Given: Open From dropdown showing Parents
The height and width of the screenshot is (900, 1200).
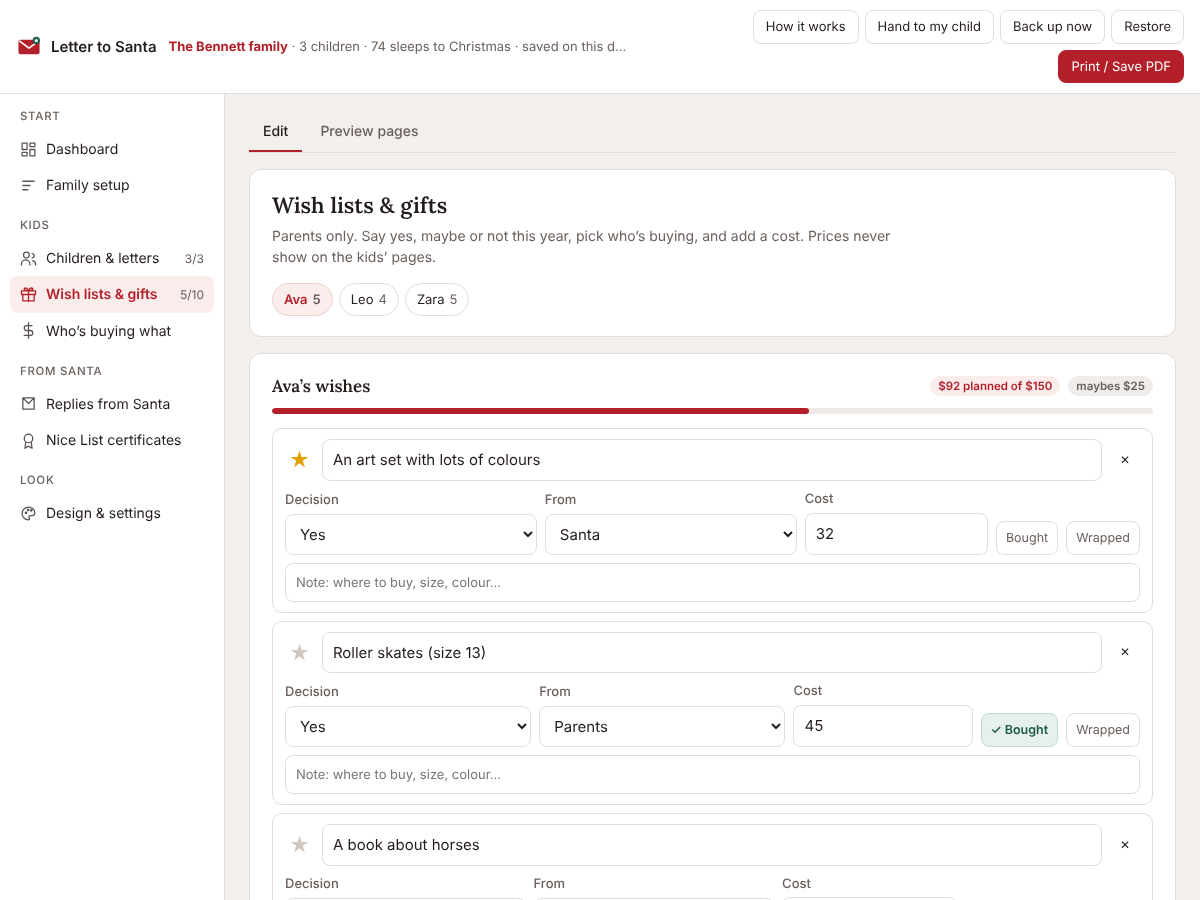Looking at the screenshot, I should [x=662, y=727].
